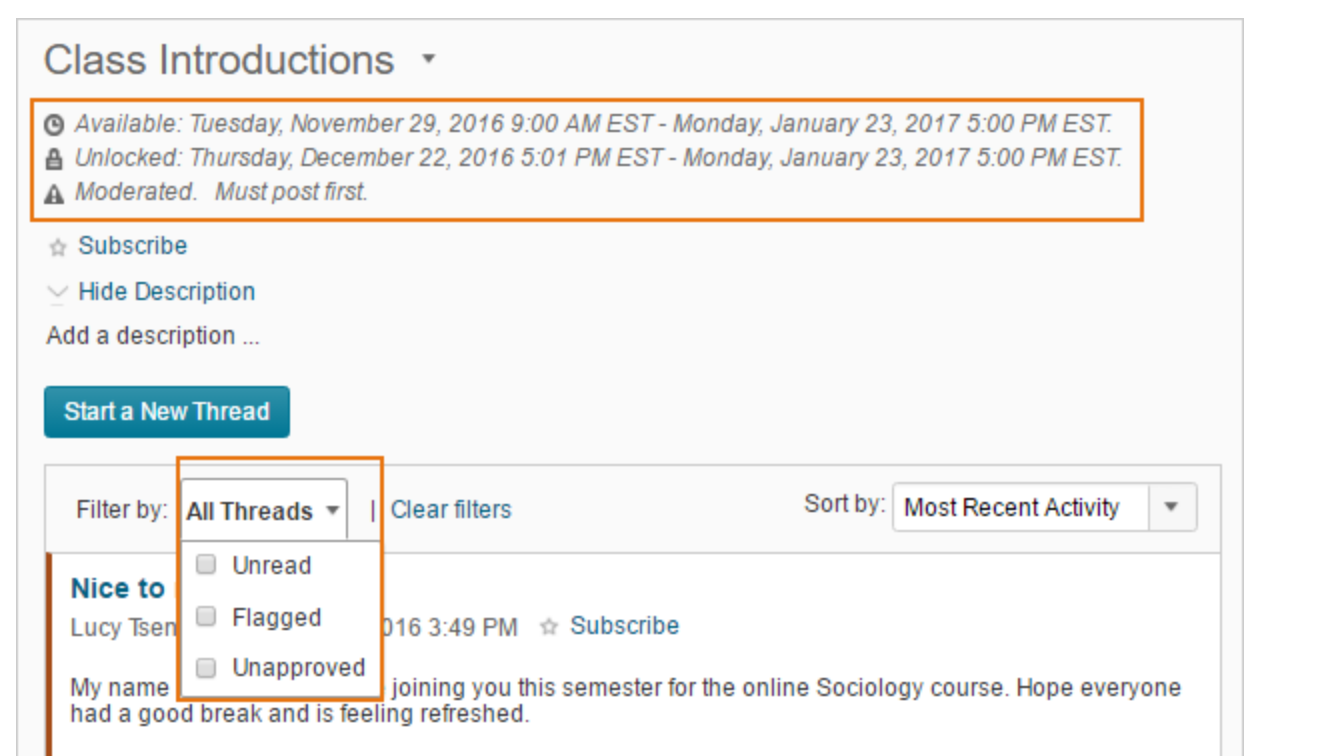Click the clock icon beside Available dates
The height and width of the screenshot is (756, 1330).
tap(55, 125)
